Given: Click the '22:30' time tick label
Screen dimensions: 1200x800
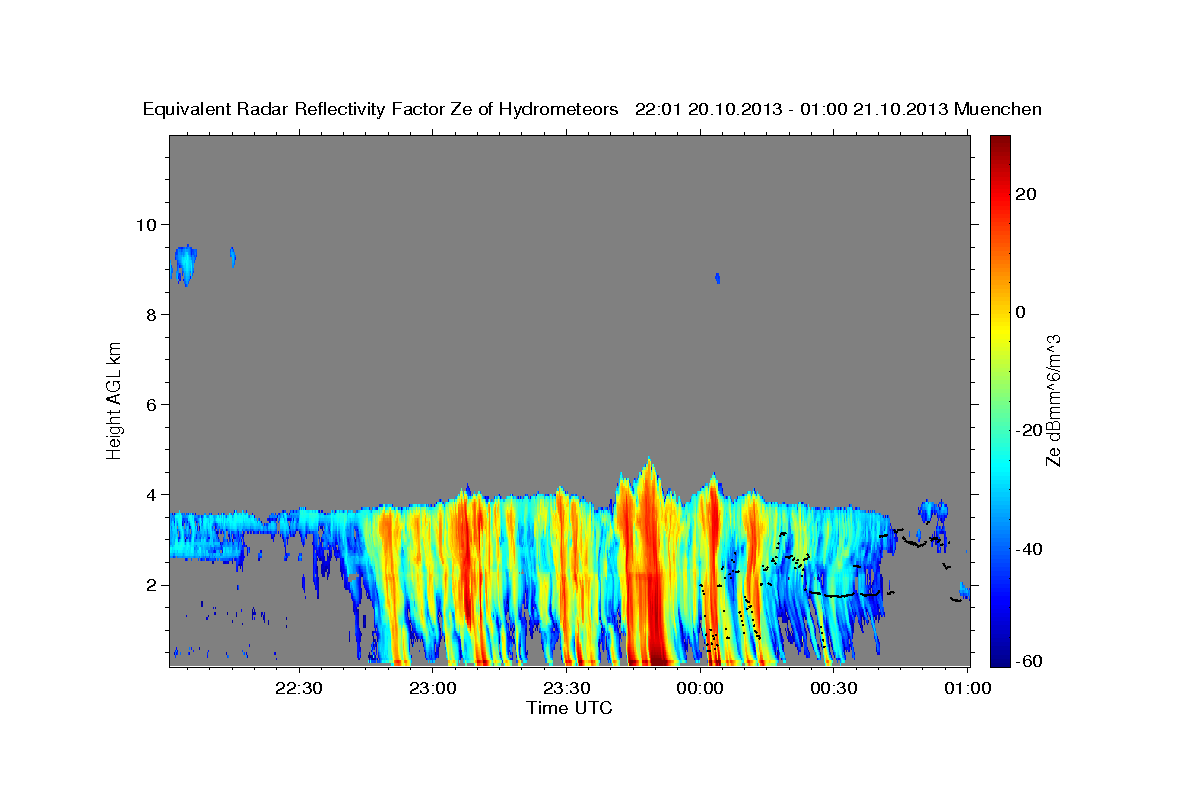Looking at the screenshot, I should click(x=299, y=688).
